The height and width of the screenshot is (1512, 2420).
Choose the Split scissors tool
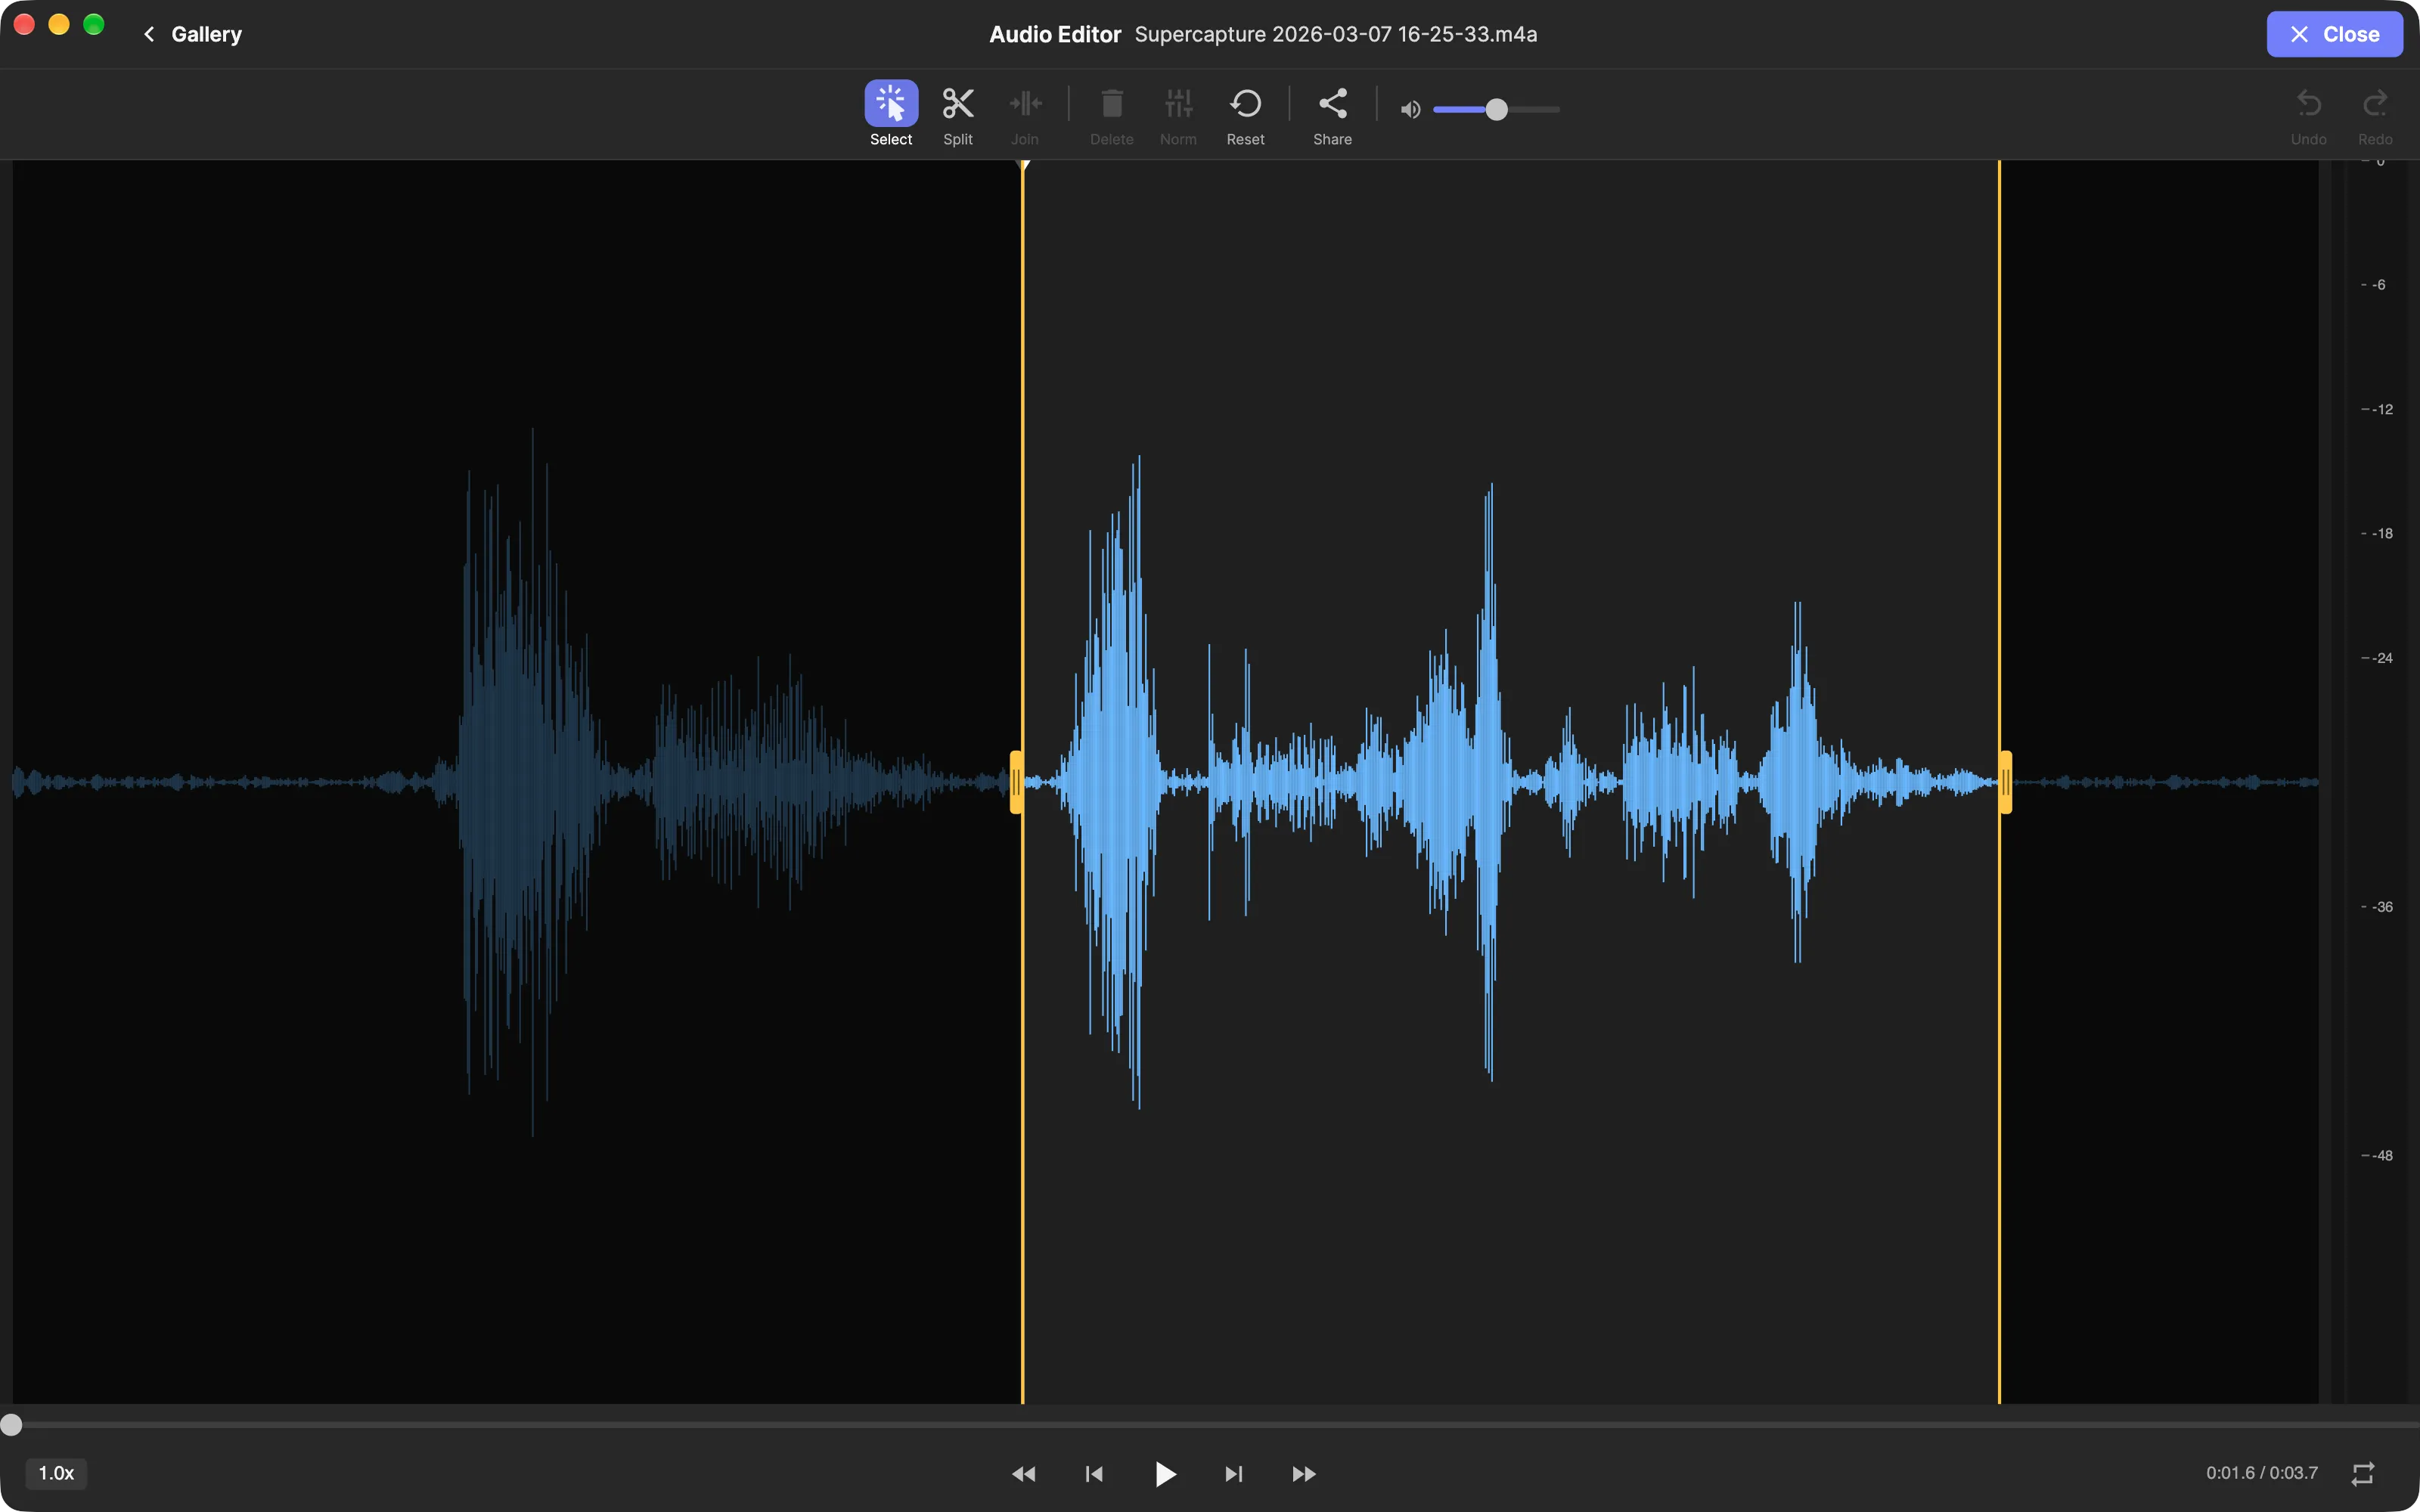click(x=957, y=113)
